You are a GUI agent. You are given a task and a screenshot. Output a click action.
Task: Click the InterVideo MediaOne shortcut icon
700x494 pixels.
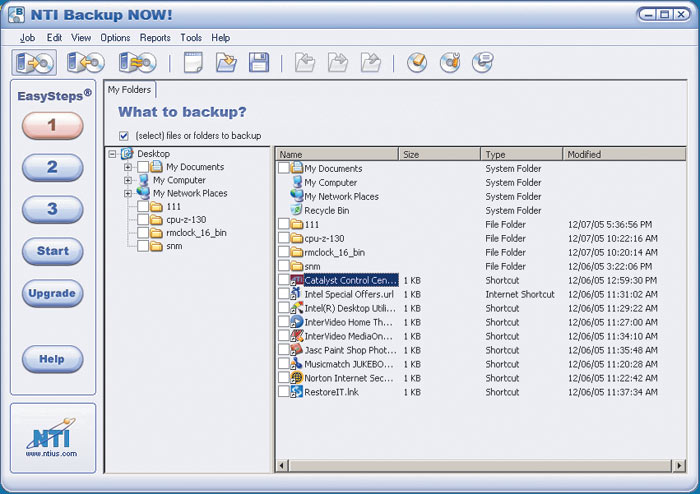click(x=296, y=336)
